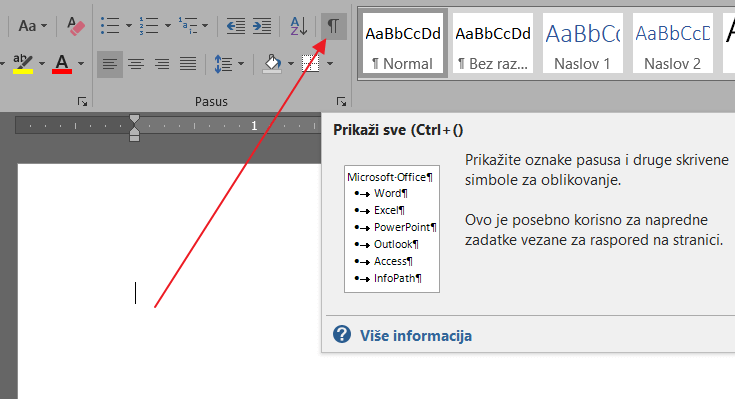The image size is (735, 399).
Task: Click the Sort A-Z icon
Action: tap(299, 26)
